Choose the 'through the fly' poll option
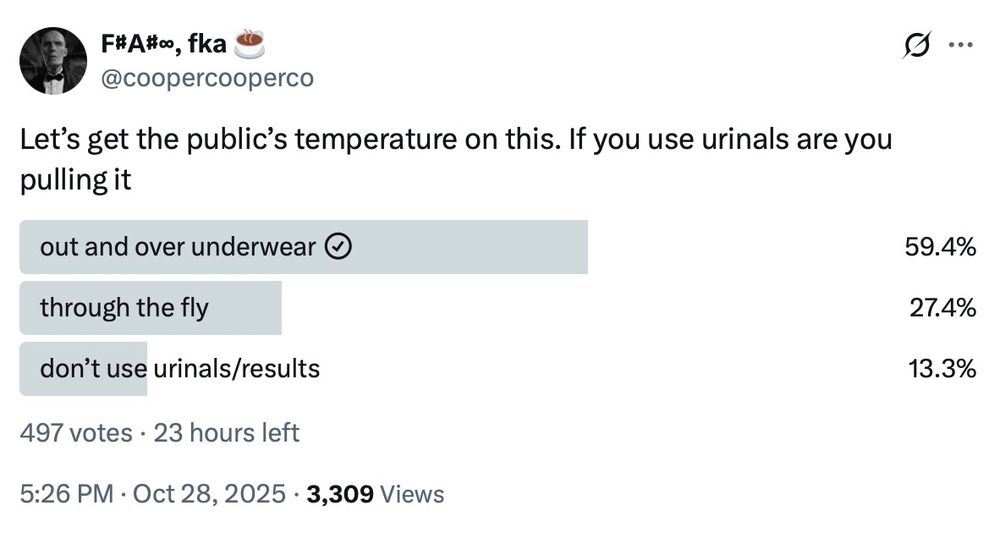Image resolution: width=1000 pixels, height=533 pixels. point(124,308)
